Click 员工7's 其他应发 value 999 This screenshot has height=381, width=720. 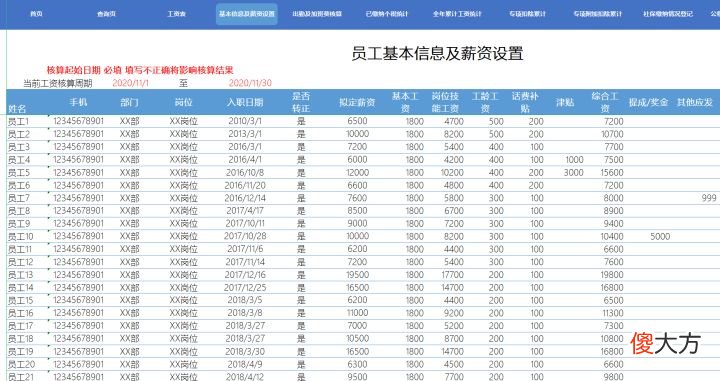[x=709, y=198]
